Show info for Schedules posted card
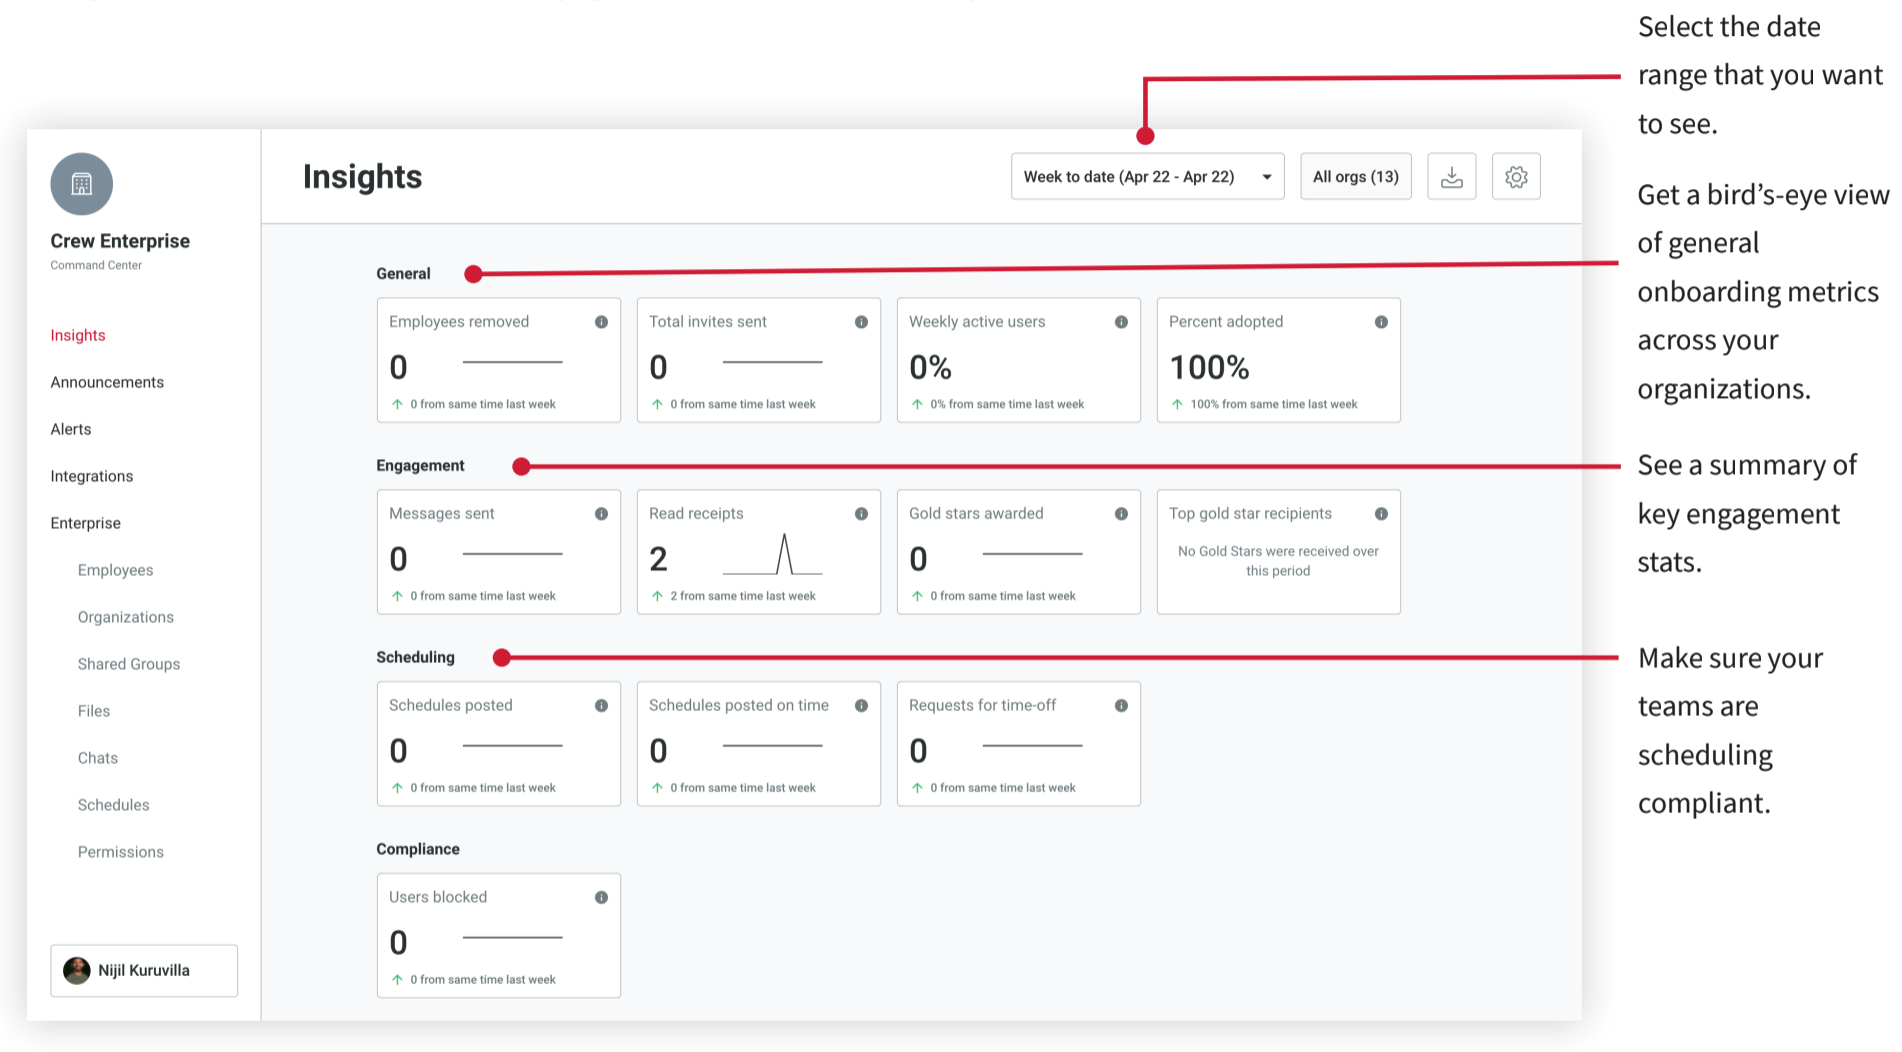 point(601,706)
